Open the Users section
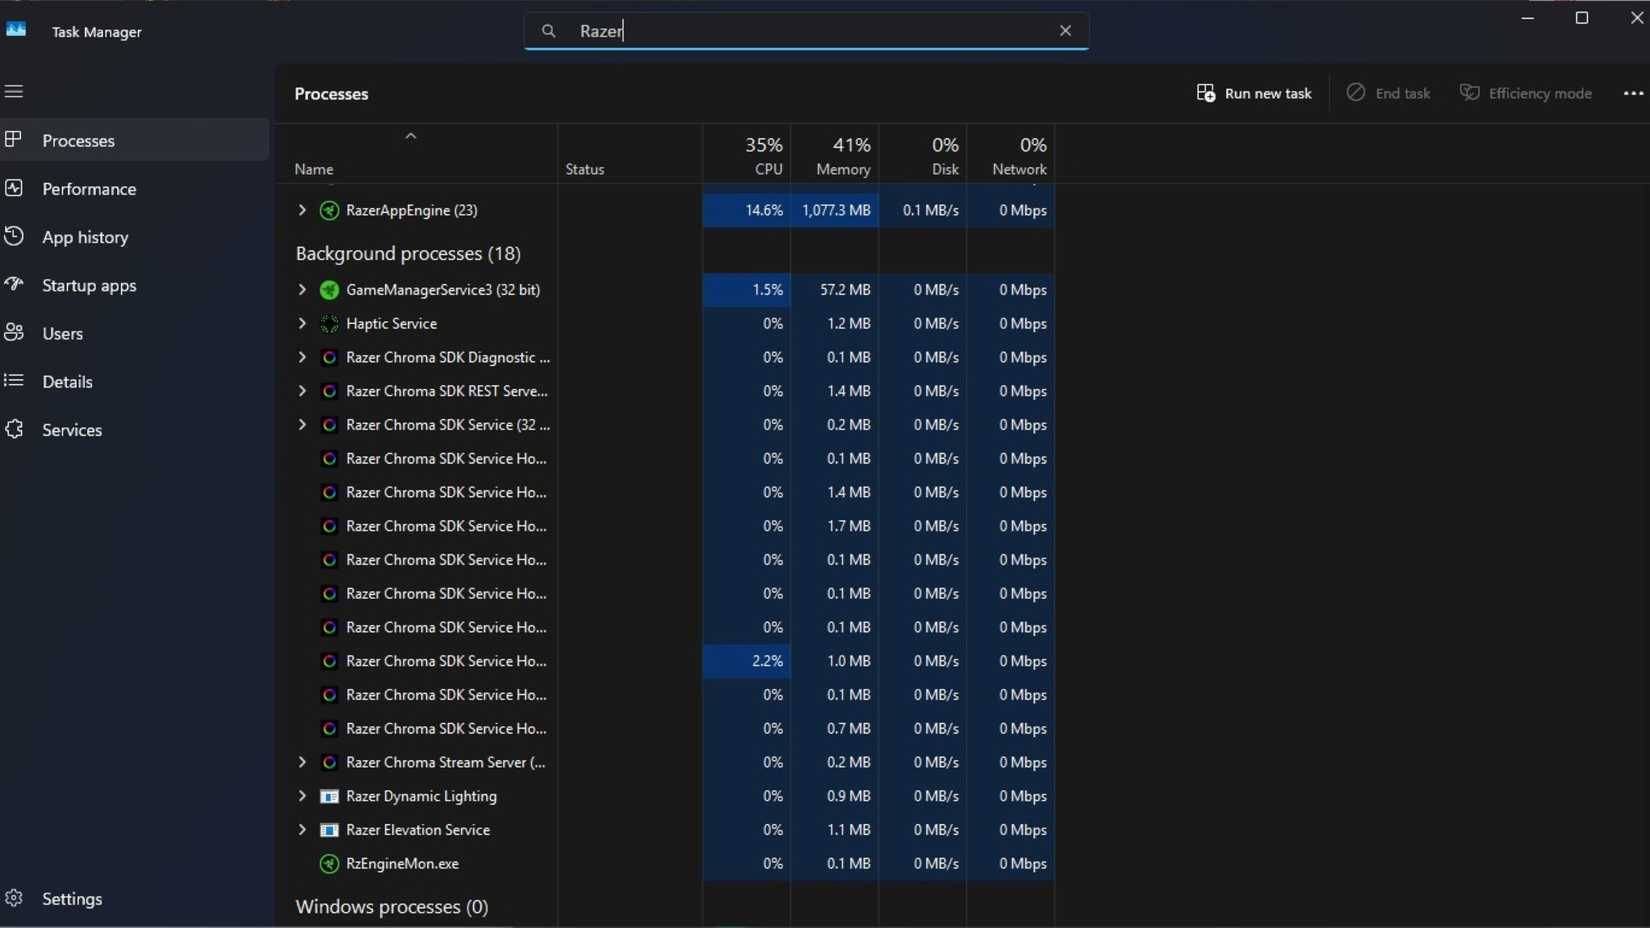1650x928 pixels. 62,332
